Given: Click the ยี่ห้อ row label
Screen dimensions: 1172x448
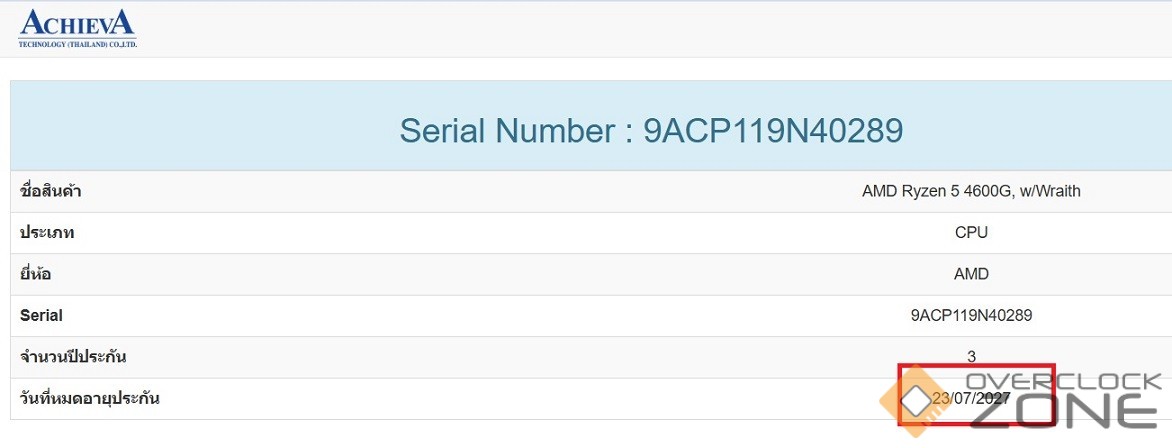Looking at the screenshot, I should click(x=35, y=274).
